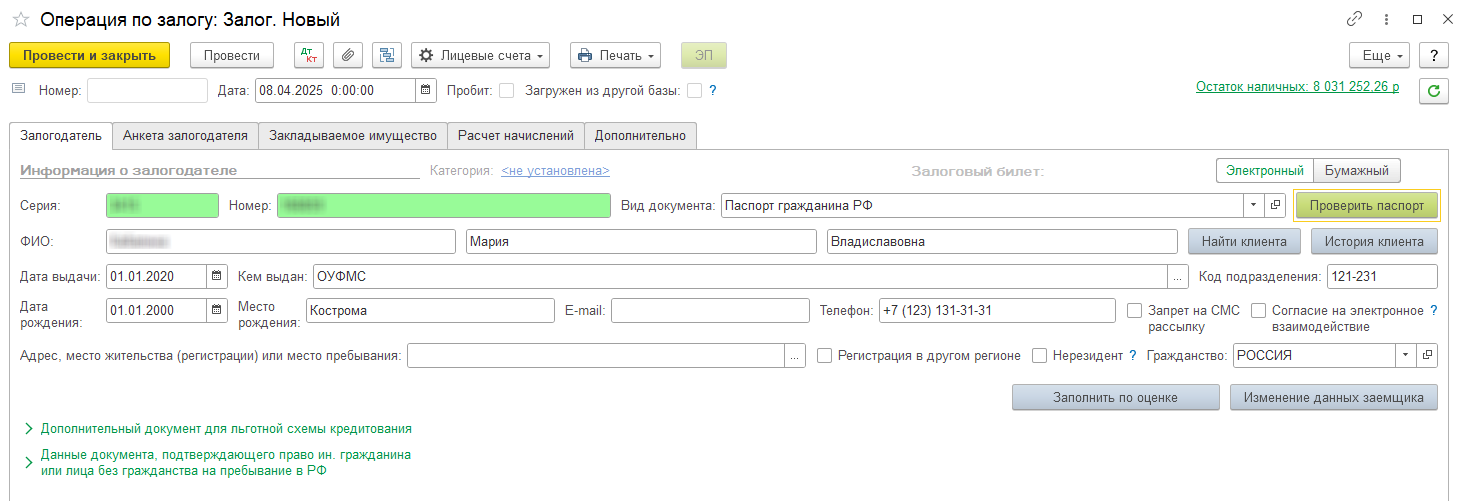
Task: Click Найти клиента button
Action: [1244, 241]
